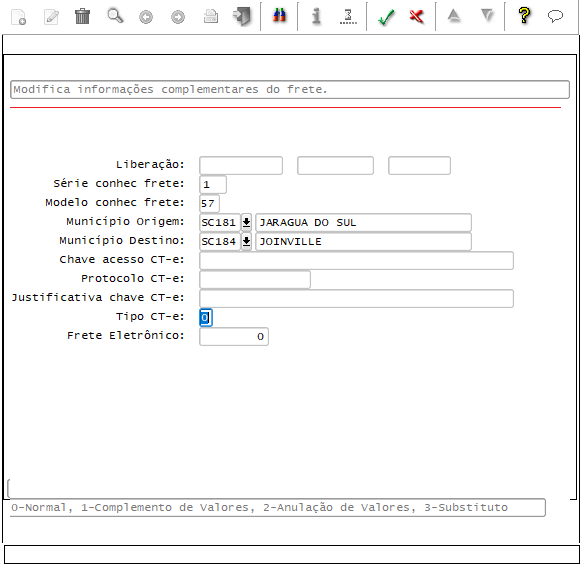Select the Série conhec frete field
Image resolution: width=585 pixels, height=572 pixels.
coord(213,184)
